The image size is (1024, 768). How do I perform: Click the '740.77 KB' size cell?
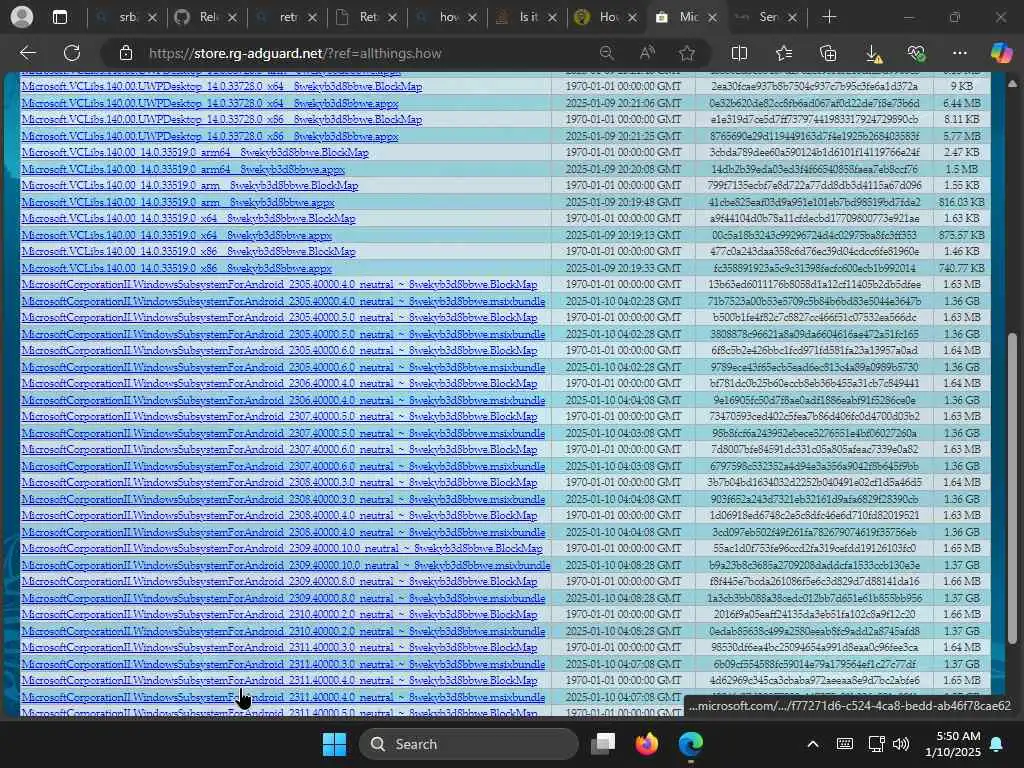[x=961, y=268]
